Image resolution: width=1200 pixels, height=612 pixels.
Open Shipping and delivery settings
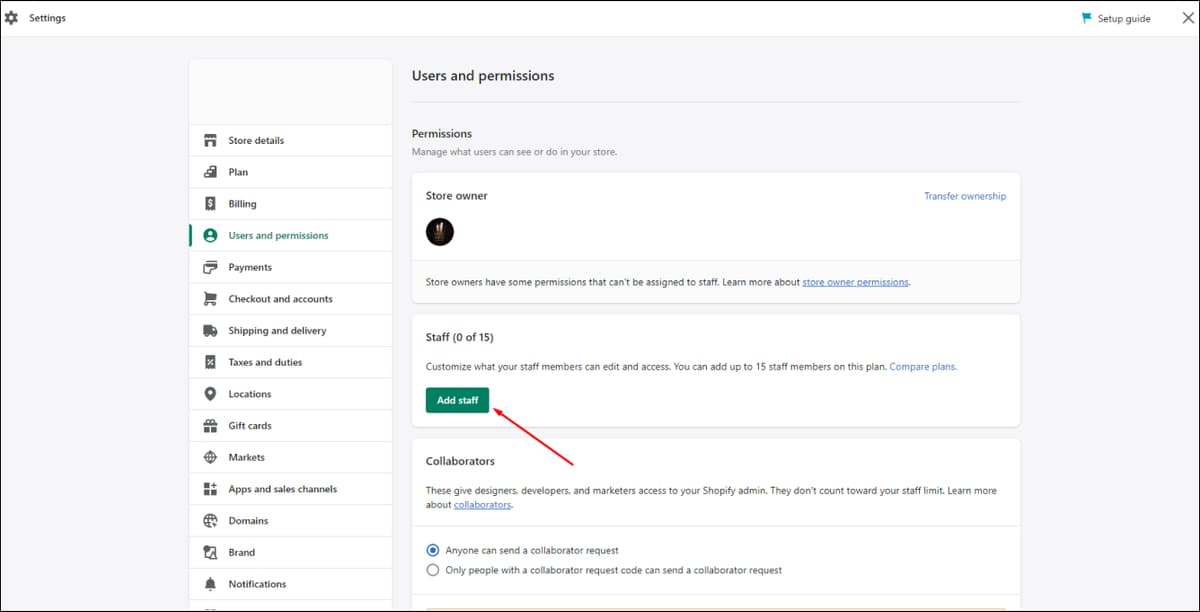[290, 331]
